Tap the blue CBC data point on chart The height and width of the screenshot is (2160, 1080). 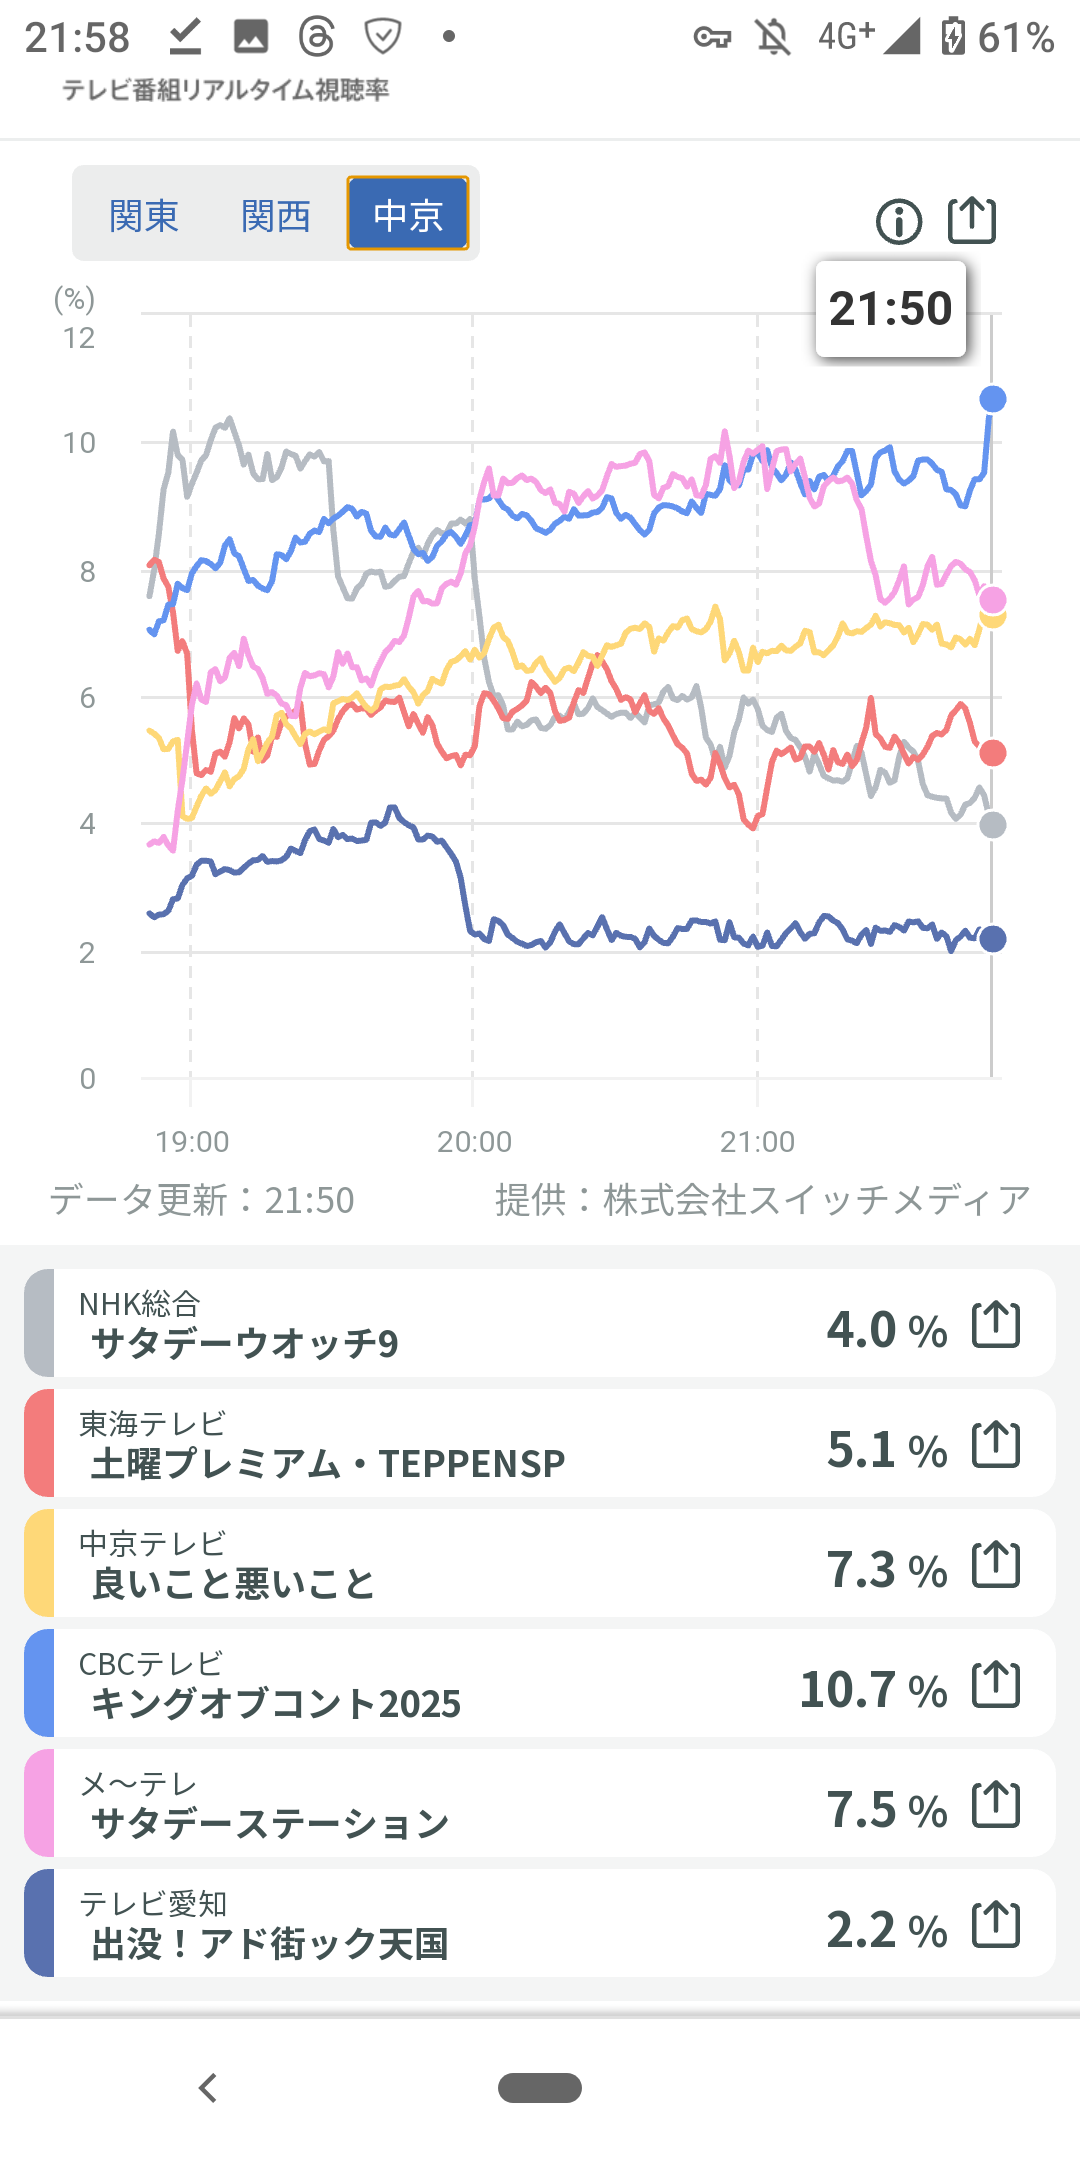click(993, 399)
